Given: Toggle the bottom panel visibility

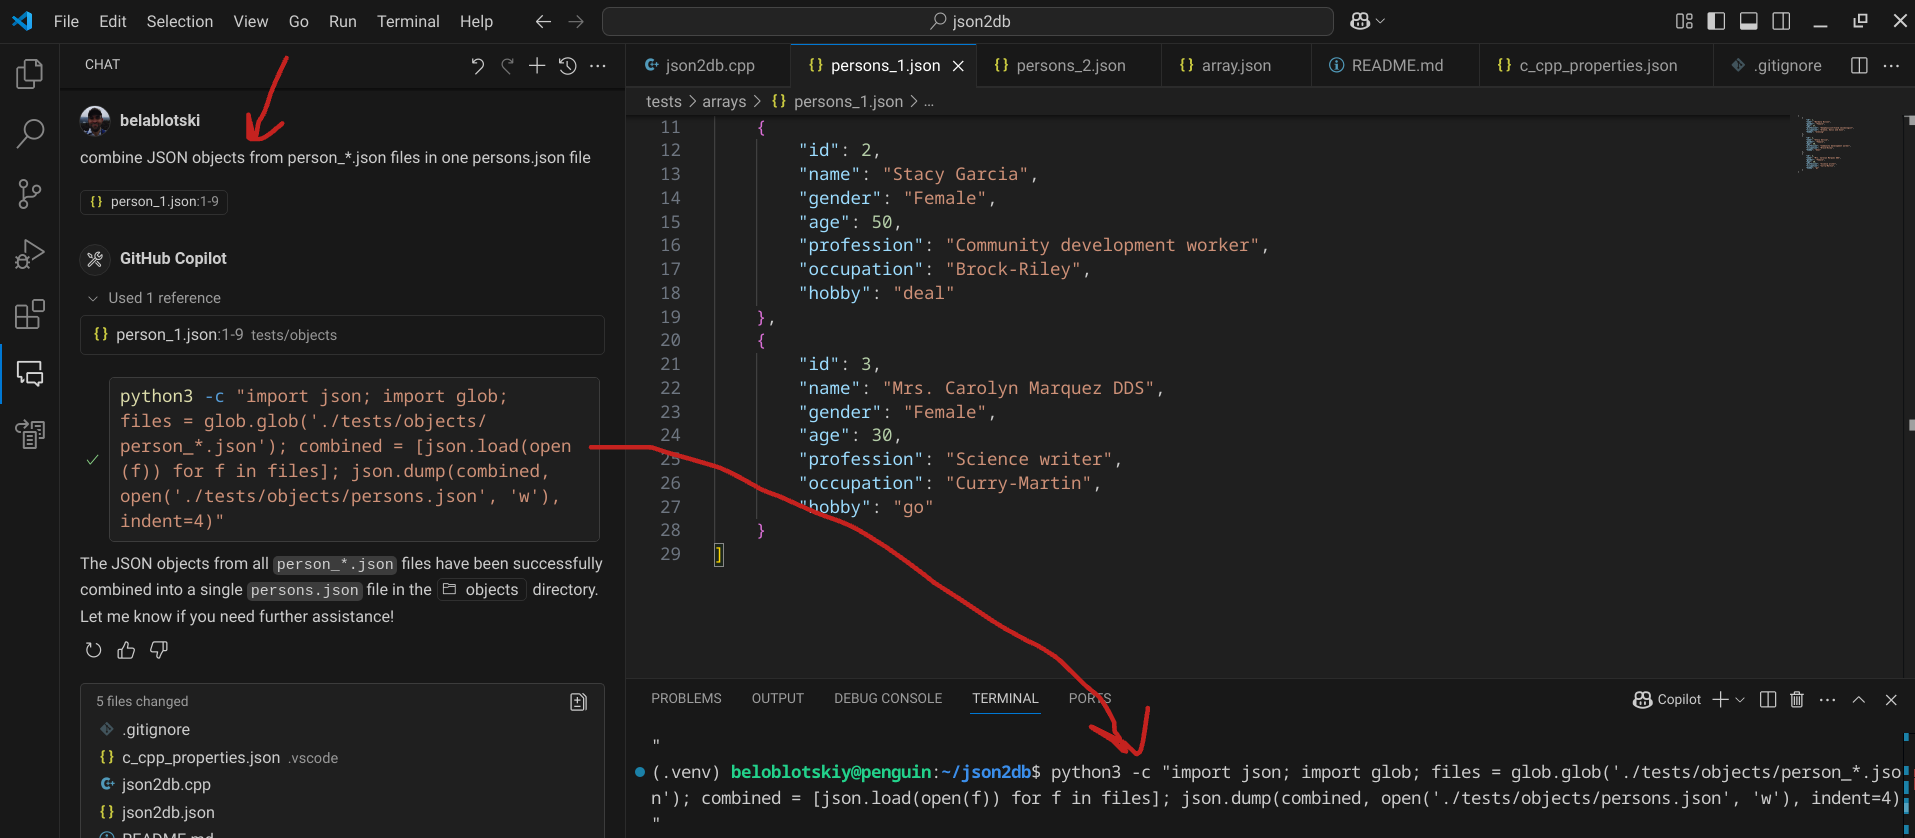Looking at the screenshot, I should (1749, 21).
